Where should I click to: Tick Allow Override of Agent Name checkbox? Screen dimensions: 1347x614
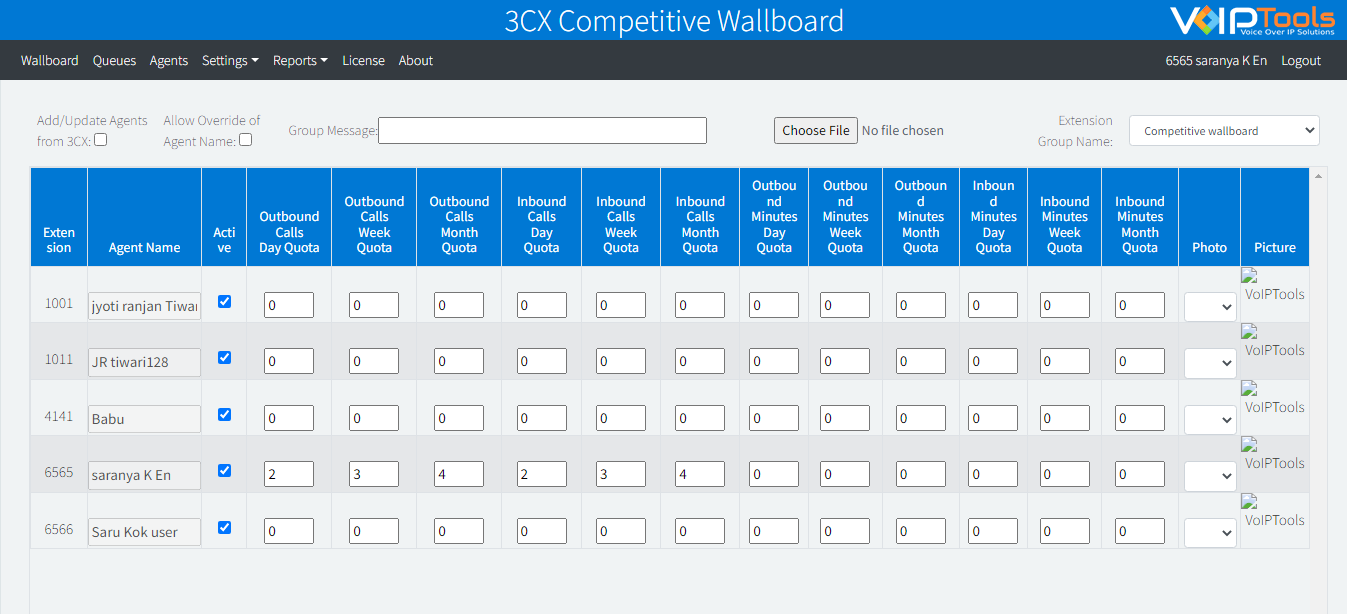click(x=246, y=140)
